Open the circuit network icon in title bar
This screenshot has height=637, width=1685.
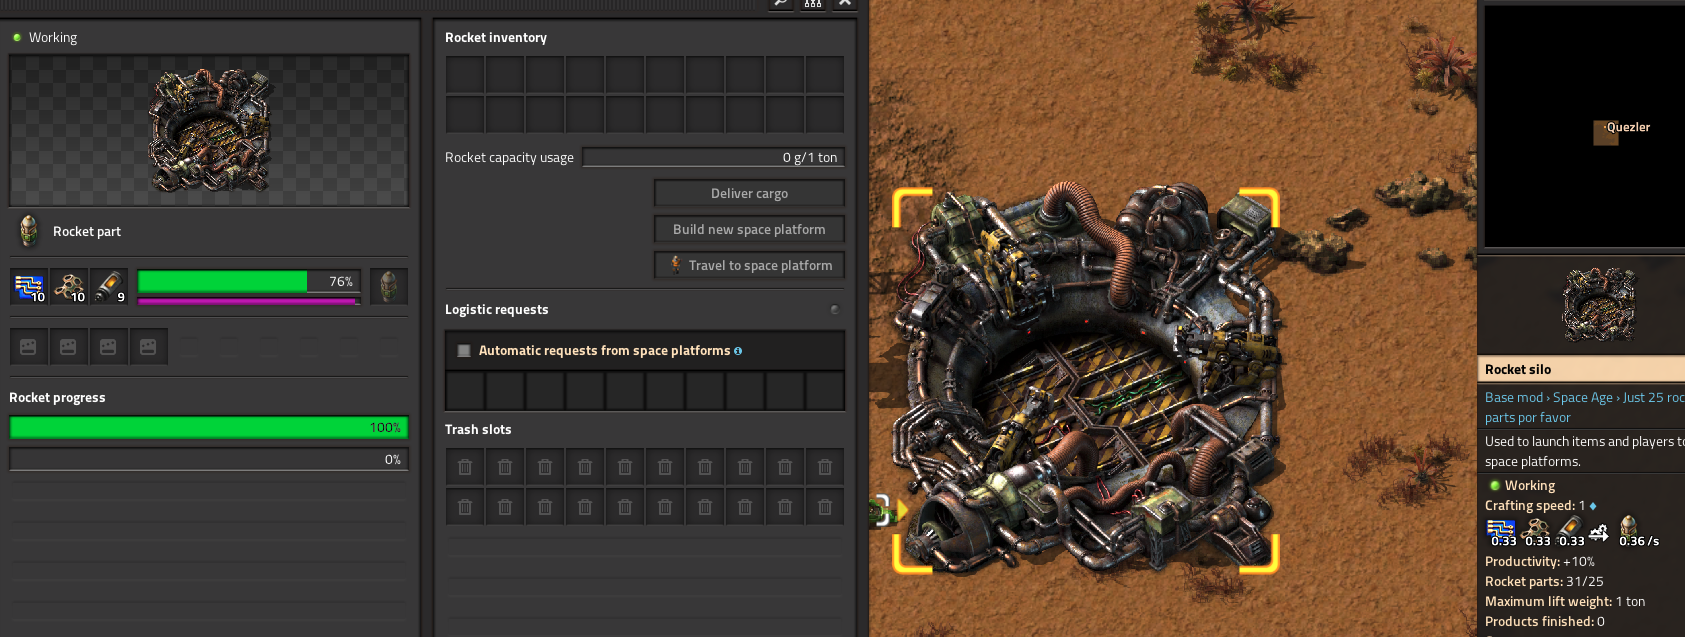click(x=813, y=3)
